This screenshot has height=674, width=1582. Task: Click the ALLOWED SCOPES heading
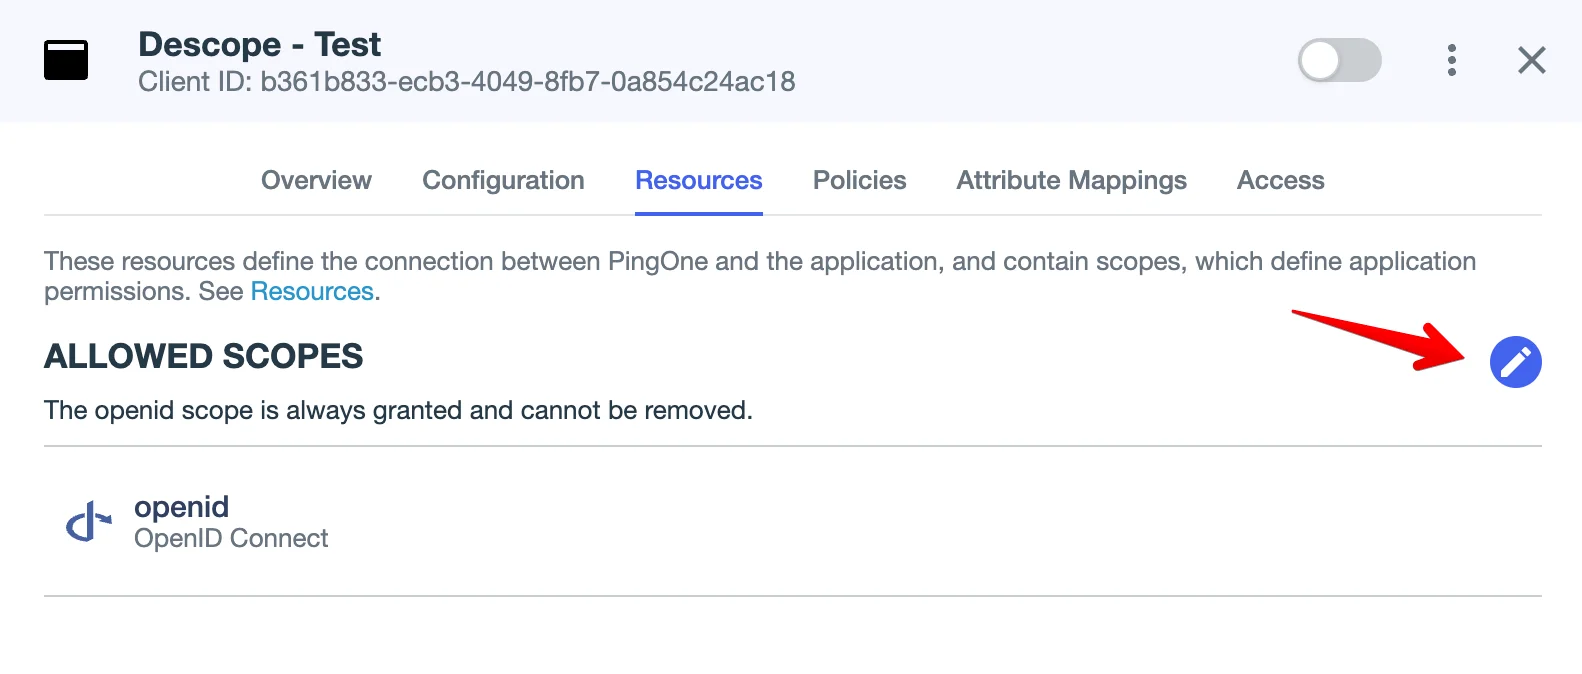[x=204, y=356]
